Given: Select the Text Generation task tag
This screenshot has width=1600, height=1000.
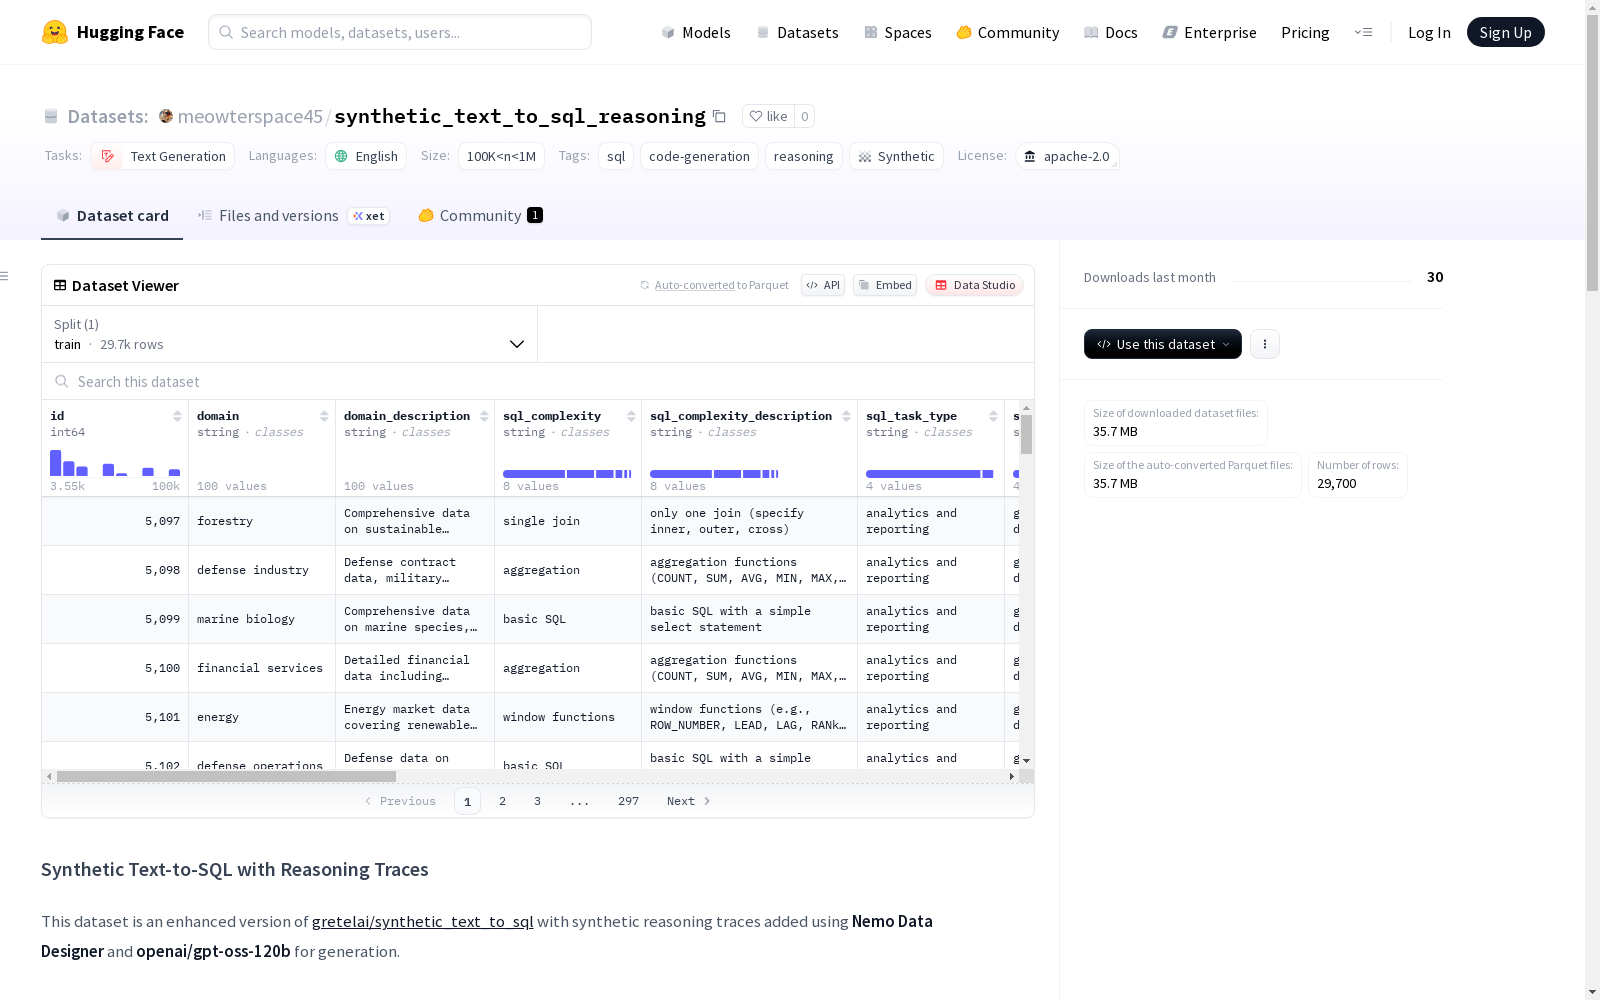Looking at the screenshot, I should click(x=163, y=156).
